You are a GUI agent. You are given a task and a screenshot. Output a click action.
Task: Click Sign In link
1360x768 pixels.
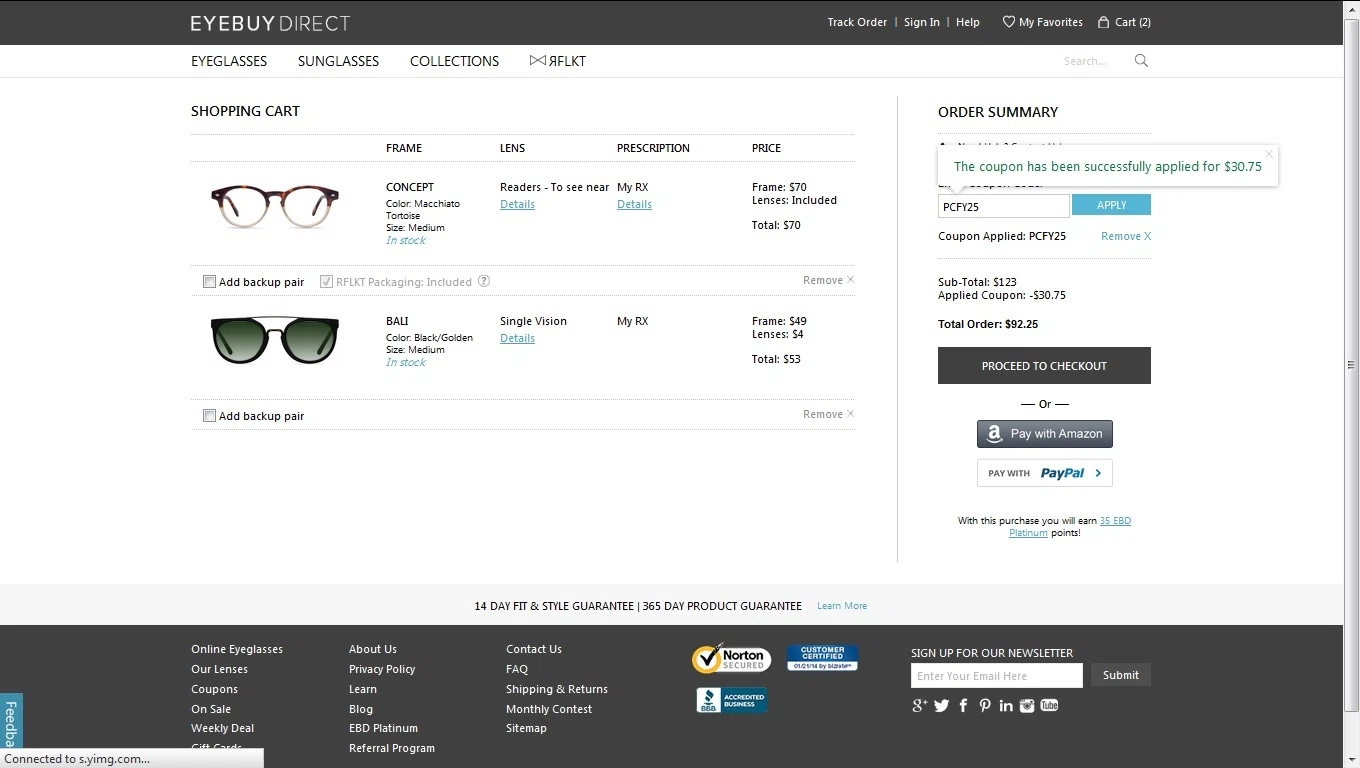coord(922,22)
